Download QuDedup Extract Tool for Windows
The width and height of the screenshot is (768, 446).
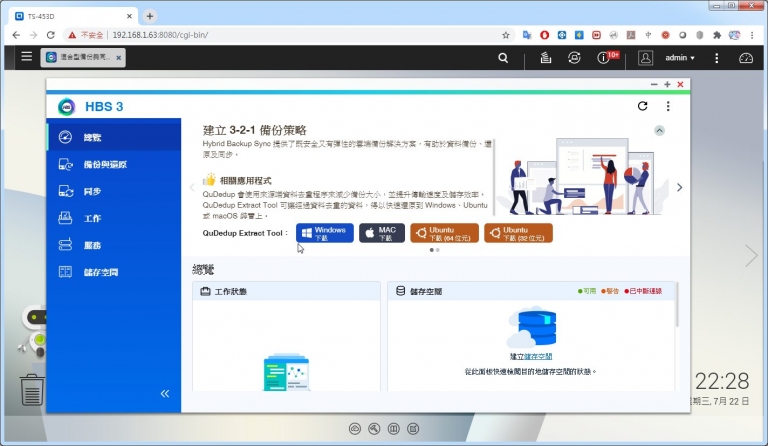click(325, 233)
